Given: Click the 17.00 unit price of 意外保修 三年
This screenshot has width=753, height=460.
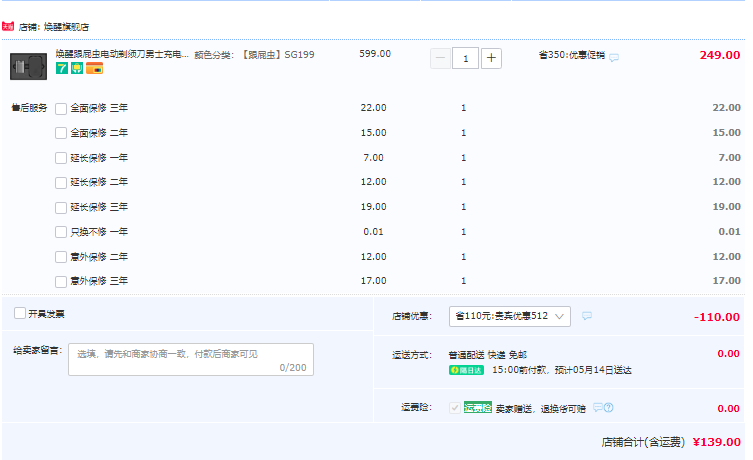Looking at the screenshot, I should point(373,281).
